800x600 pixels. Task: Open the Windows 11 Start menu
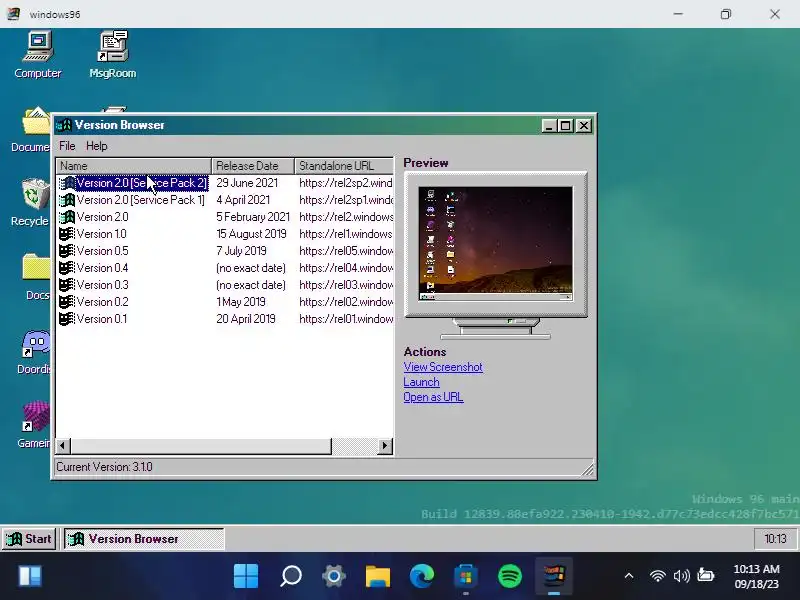point(246,576)
